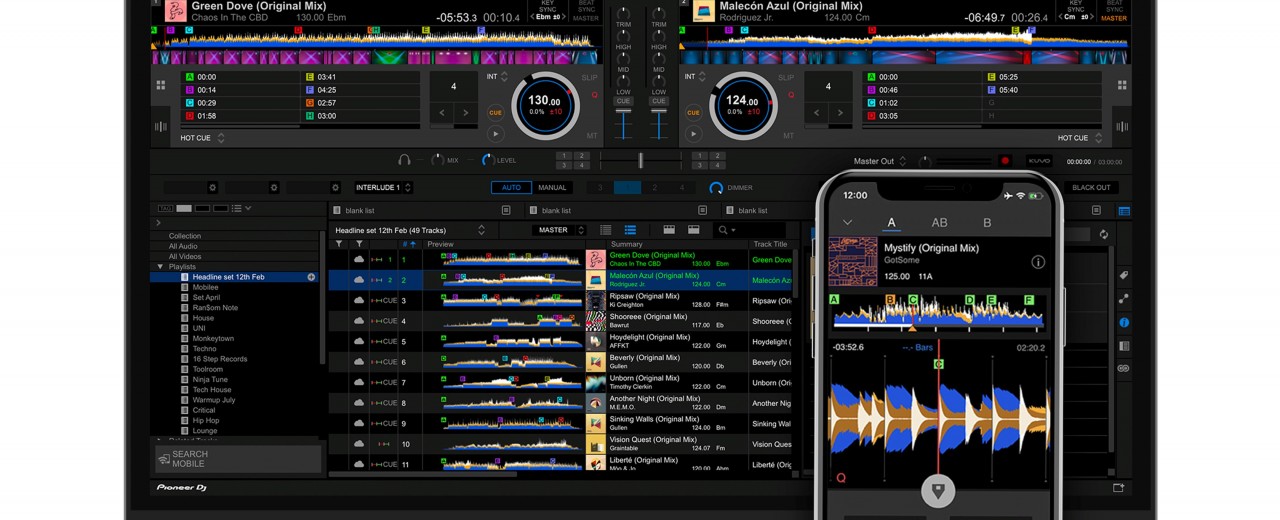Click left deck hot cue A 00:00
The height and width of the screenshot is (520, 1280).
point(239,77)
